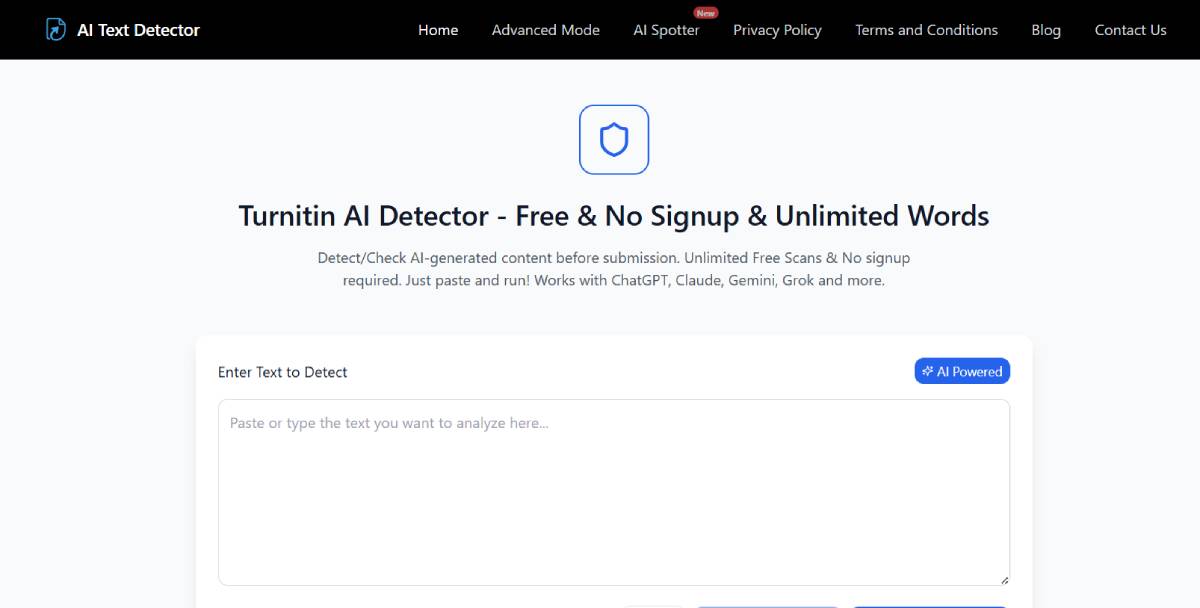
Task: Click the 'Enter Text to Detect' label
Action: [283, 372]
